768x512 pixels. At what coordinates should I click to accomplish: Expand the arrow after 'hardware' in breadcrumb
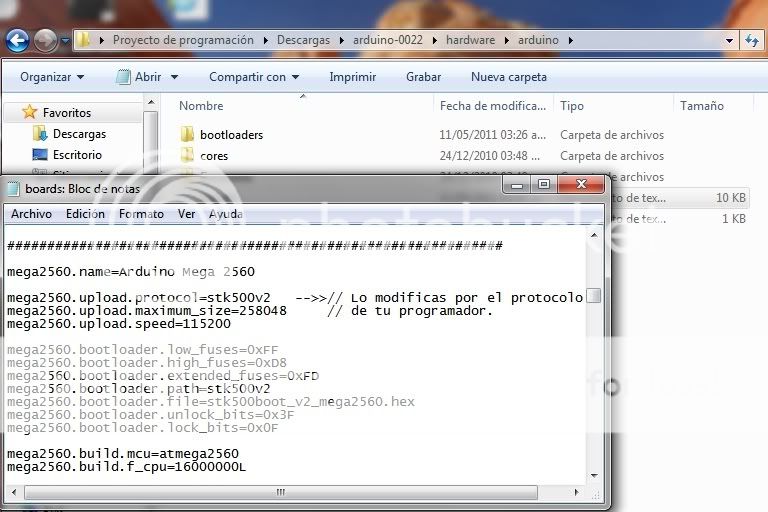506,41
